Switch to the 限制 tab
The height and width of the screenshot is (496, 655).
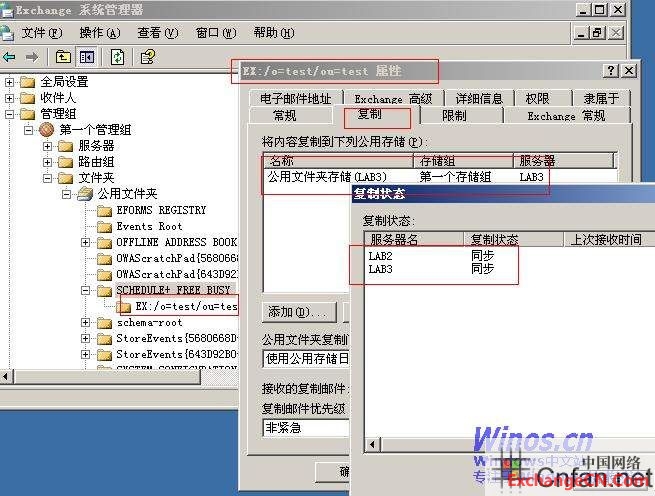tap(454, 115)
